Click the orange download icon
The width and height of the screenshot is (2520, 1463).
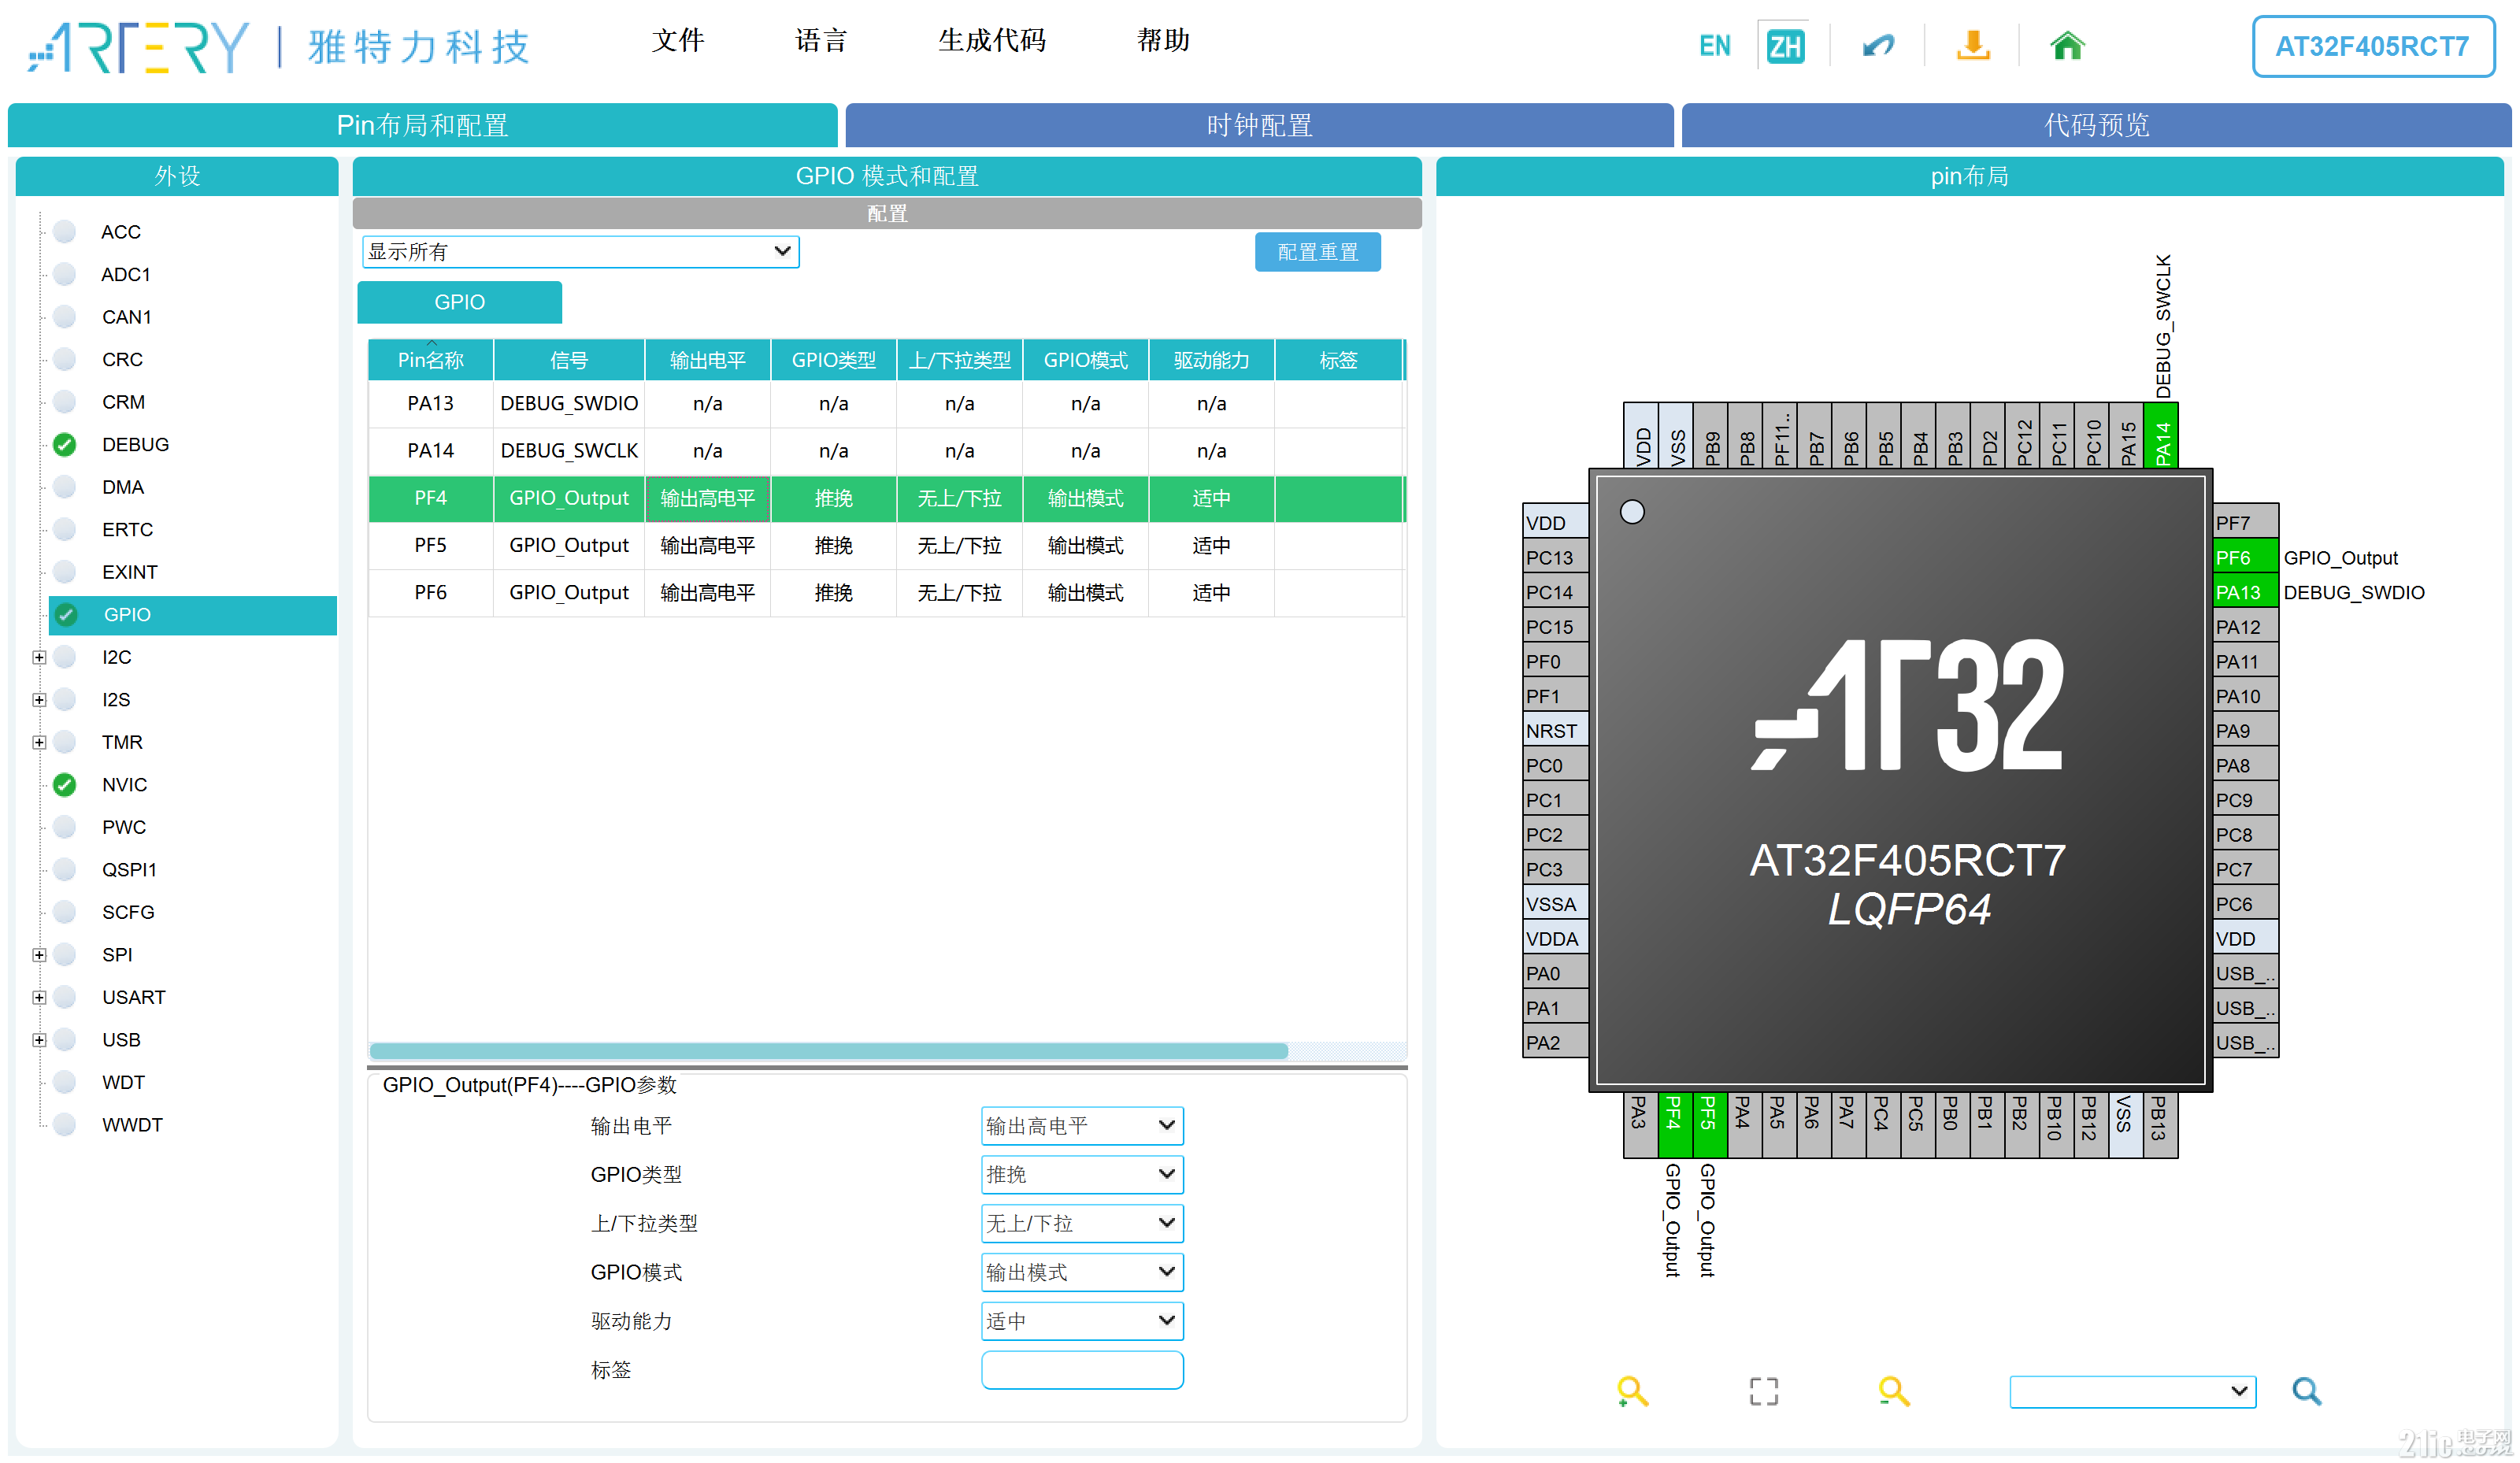(x=1972, y=46)
